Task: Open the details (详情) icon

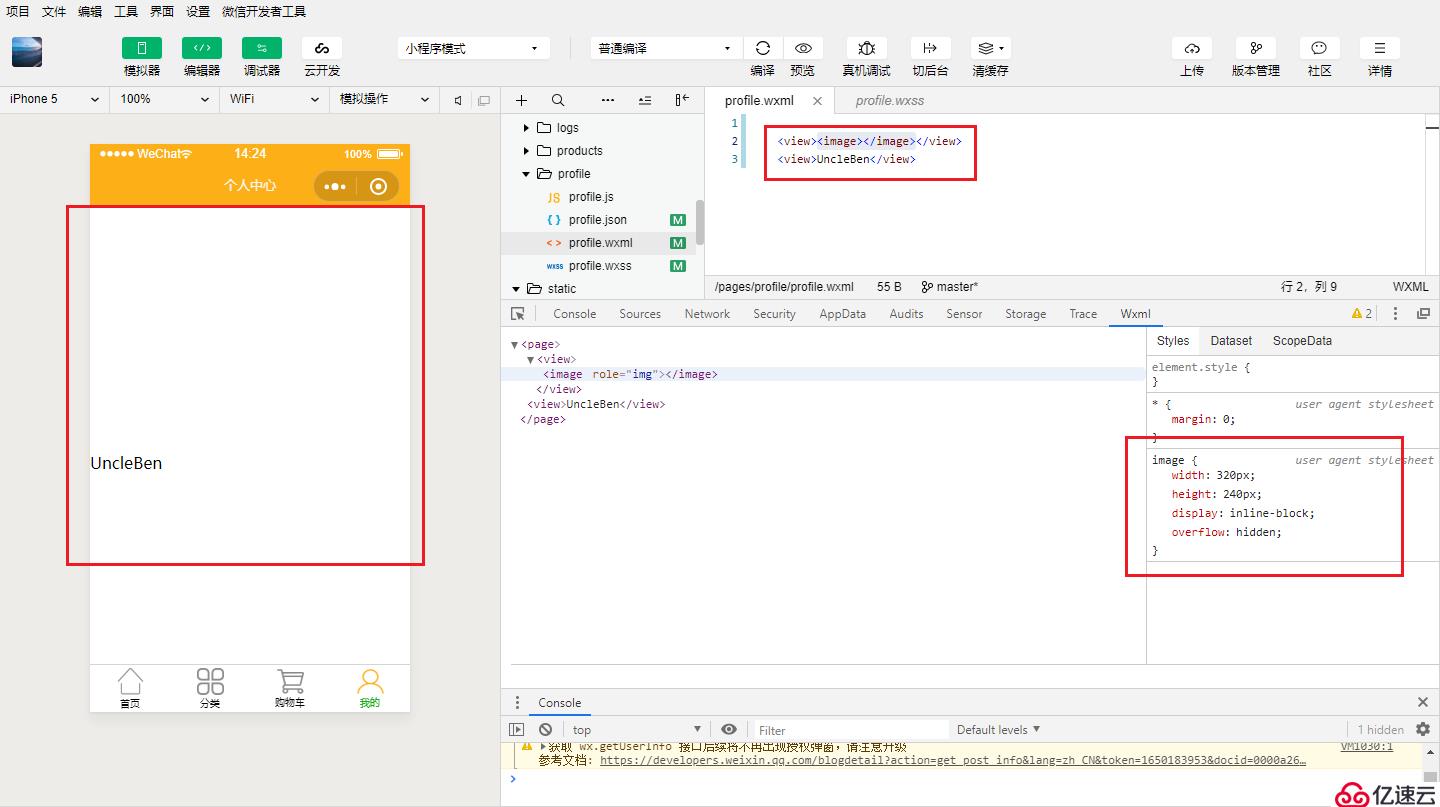Action: 1380,48
